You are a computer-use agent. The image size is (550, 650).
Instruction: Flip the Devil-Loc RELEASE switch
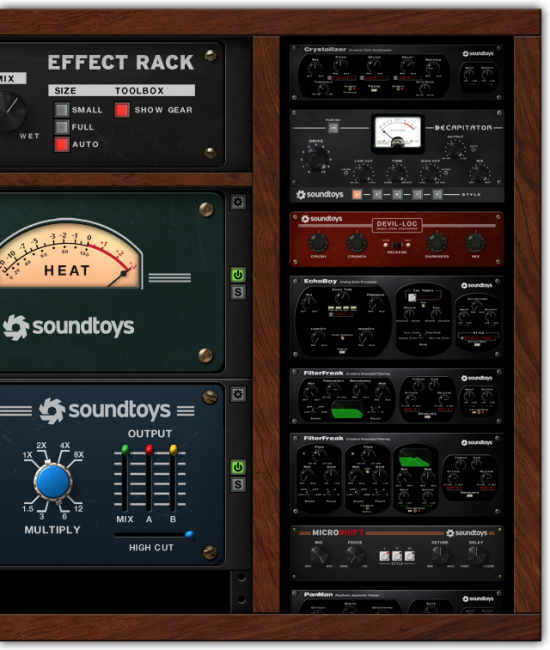coord(397,245)
